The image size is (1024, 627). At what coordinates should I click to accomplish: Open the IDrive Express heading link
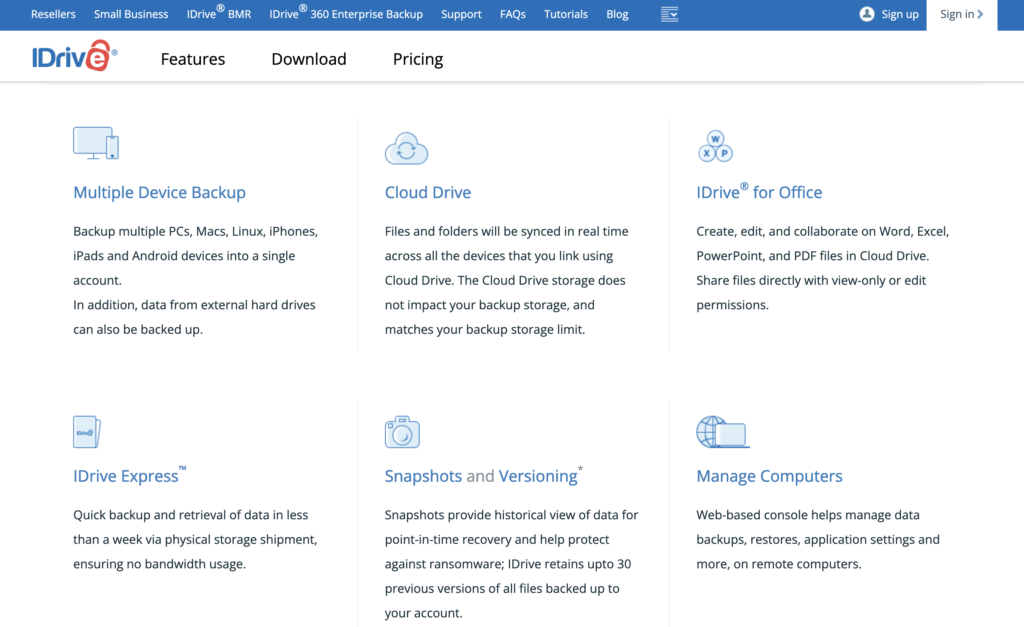[129, 475]
